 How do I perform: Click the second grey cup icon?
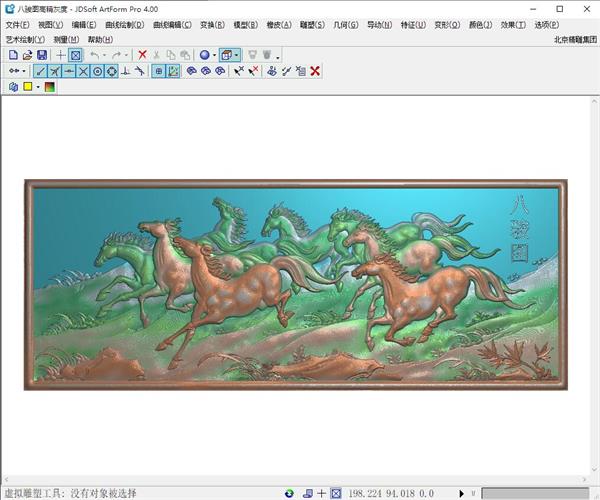click(x=267, y=55)
